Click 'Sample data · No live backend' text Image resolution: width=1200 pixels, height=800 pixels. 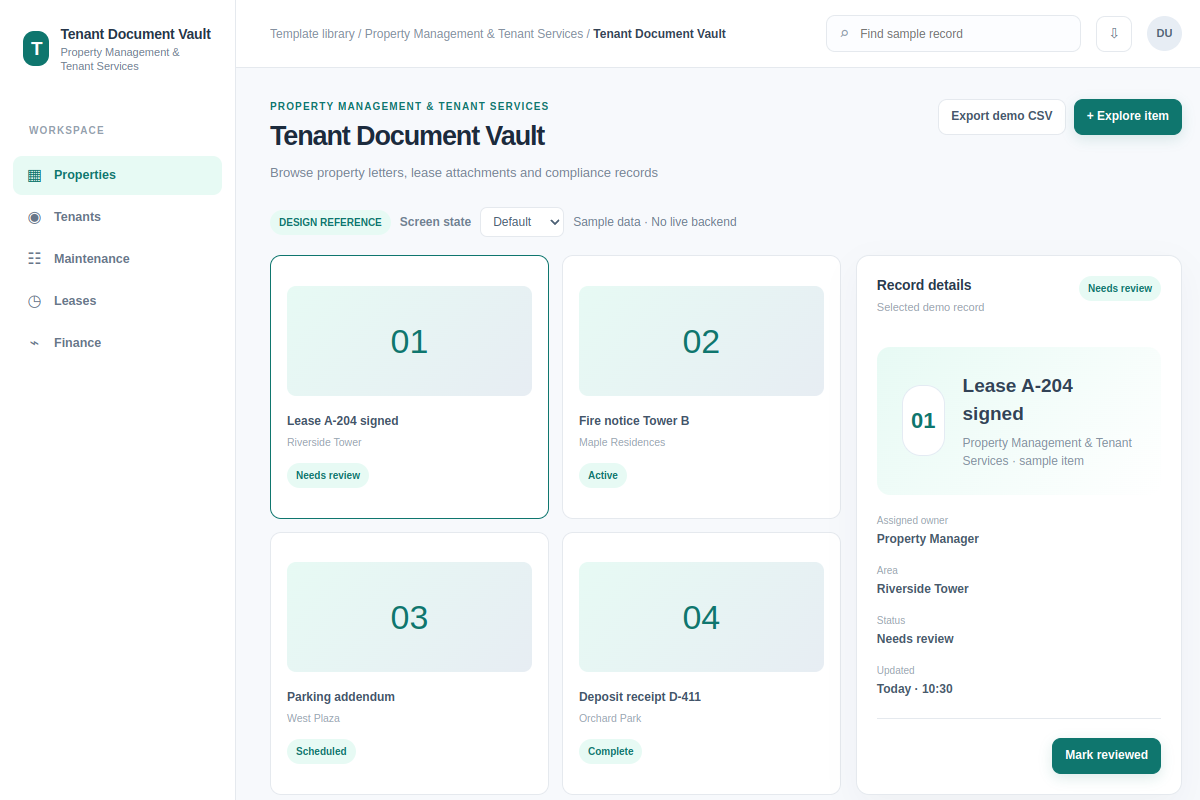coord(655,222)
